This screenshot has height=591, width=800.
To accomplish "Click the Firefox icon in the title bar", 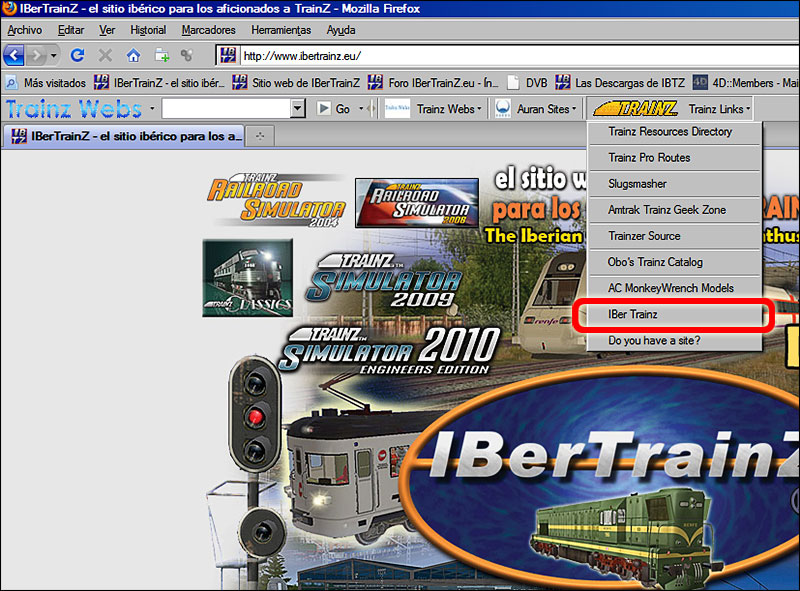I will (9, 9).
